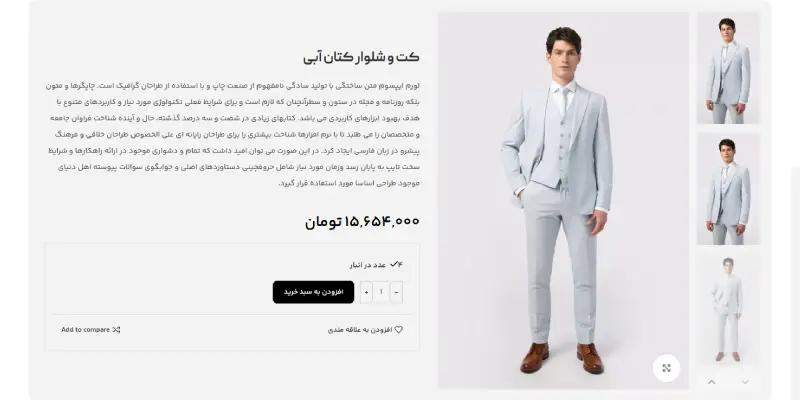Click the black add-to-cart button
800x400 pixels.
pos(313,292)
